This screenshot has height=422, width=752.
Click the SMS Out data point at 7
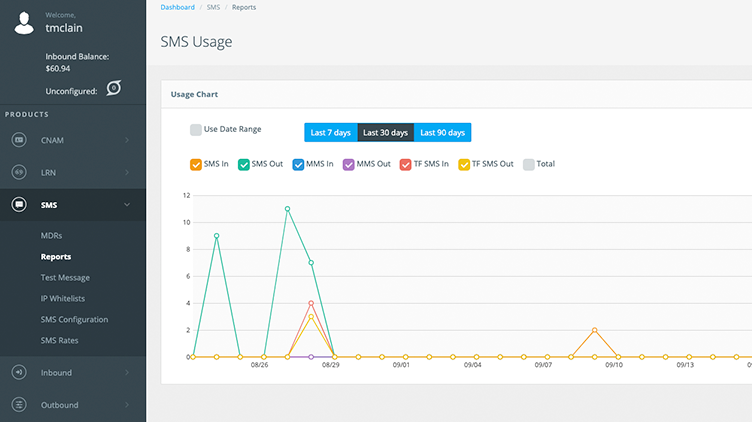(x=311, y=263)
